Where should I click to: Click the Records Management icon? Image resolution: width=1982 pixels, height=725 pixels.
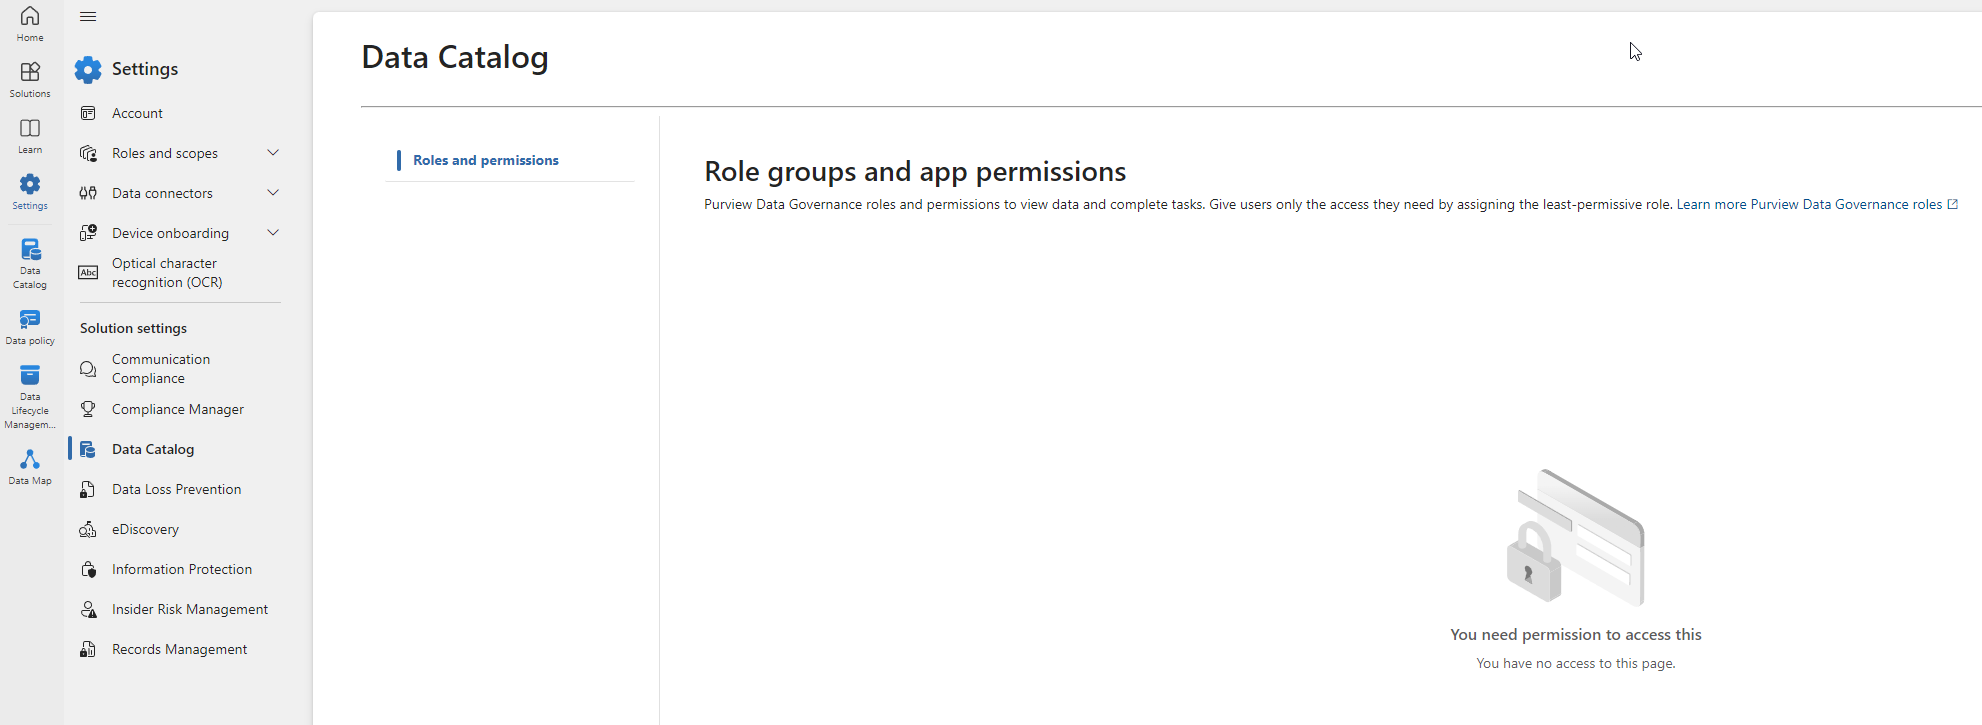click(88, 649)
